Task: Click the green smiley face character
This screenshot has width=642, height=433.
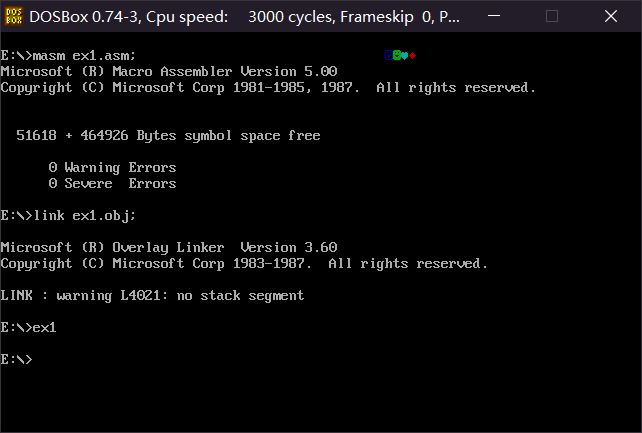Action: click(x=397, y=55)
